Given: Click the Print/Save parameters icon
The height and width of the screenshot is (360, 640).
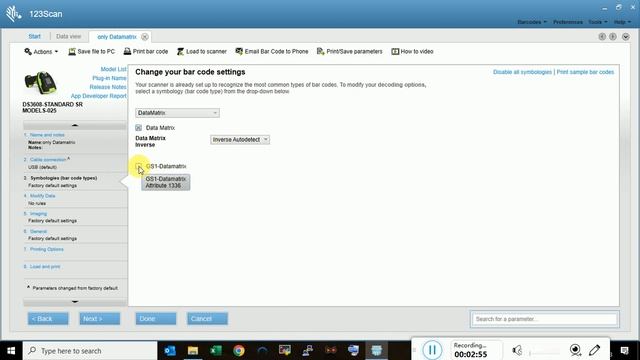Looking at the screenshot, I should coord(321,51).
